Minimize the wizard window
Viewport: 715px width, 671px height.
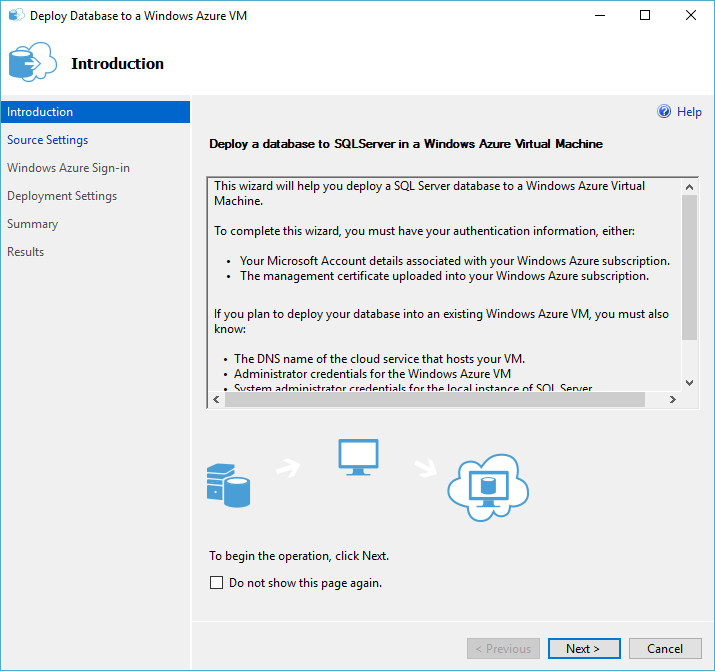point(600,15)
